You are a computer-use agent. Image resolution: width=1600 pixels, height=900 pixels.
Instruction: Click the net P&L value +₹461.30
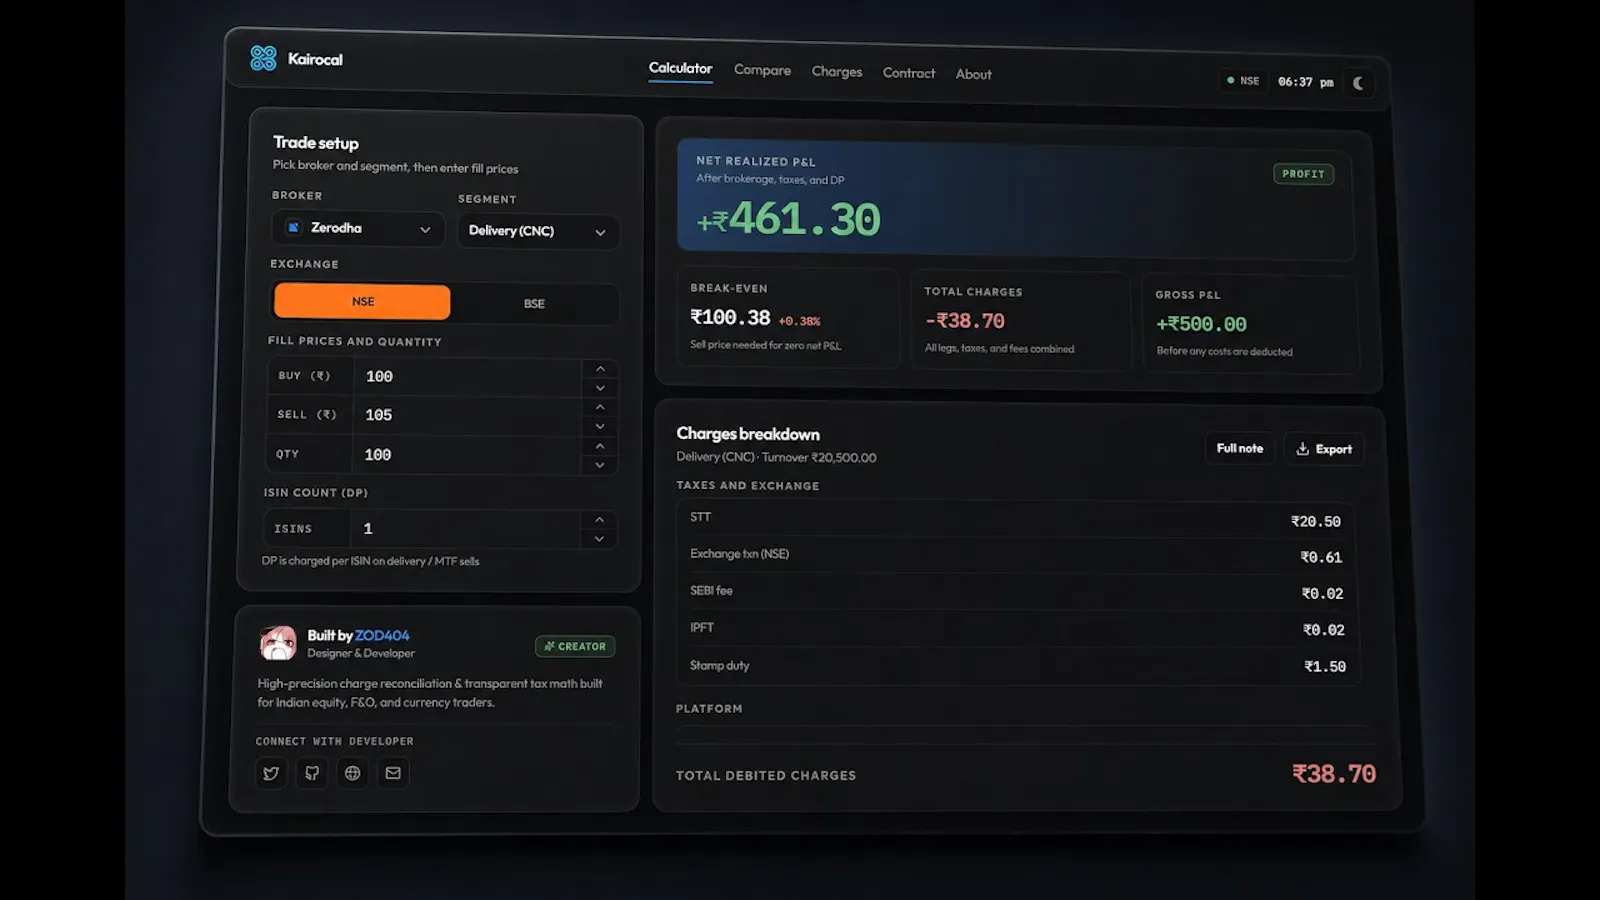788,219
